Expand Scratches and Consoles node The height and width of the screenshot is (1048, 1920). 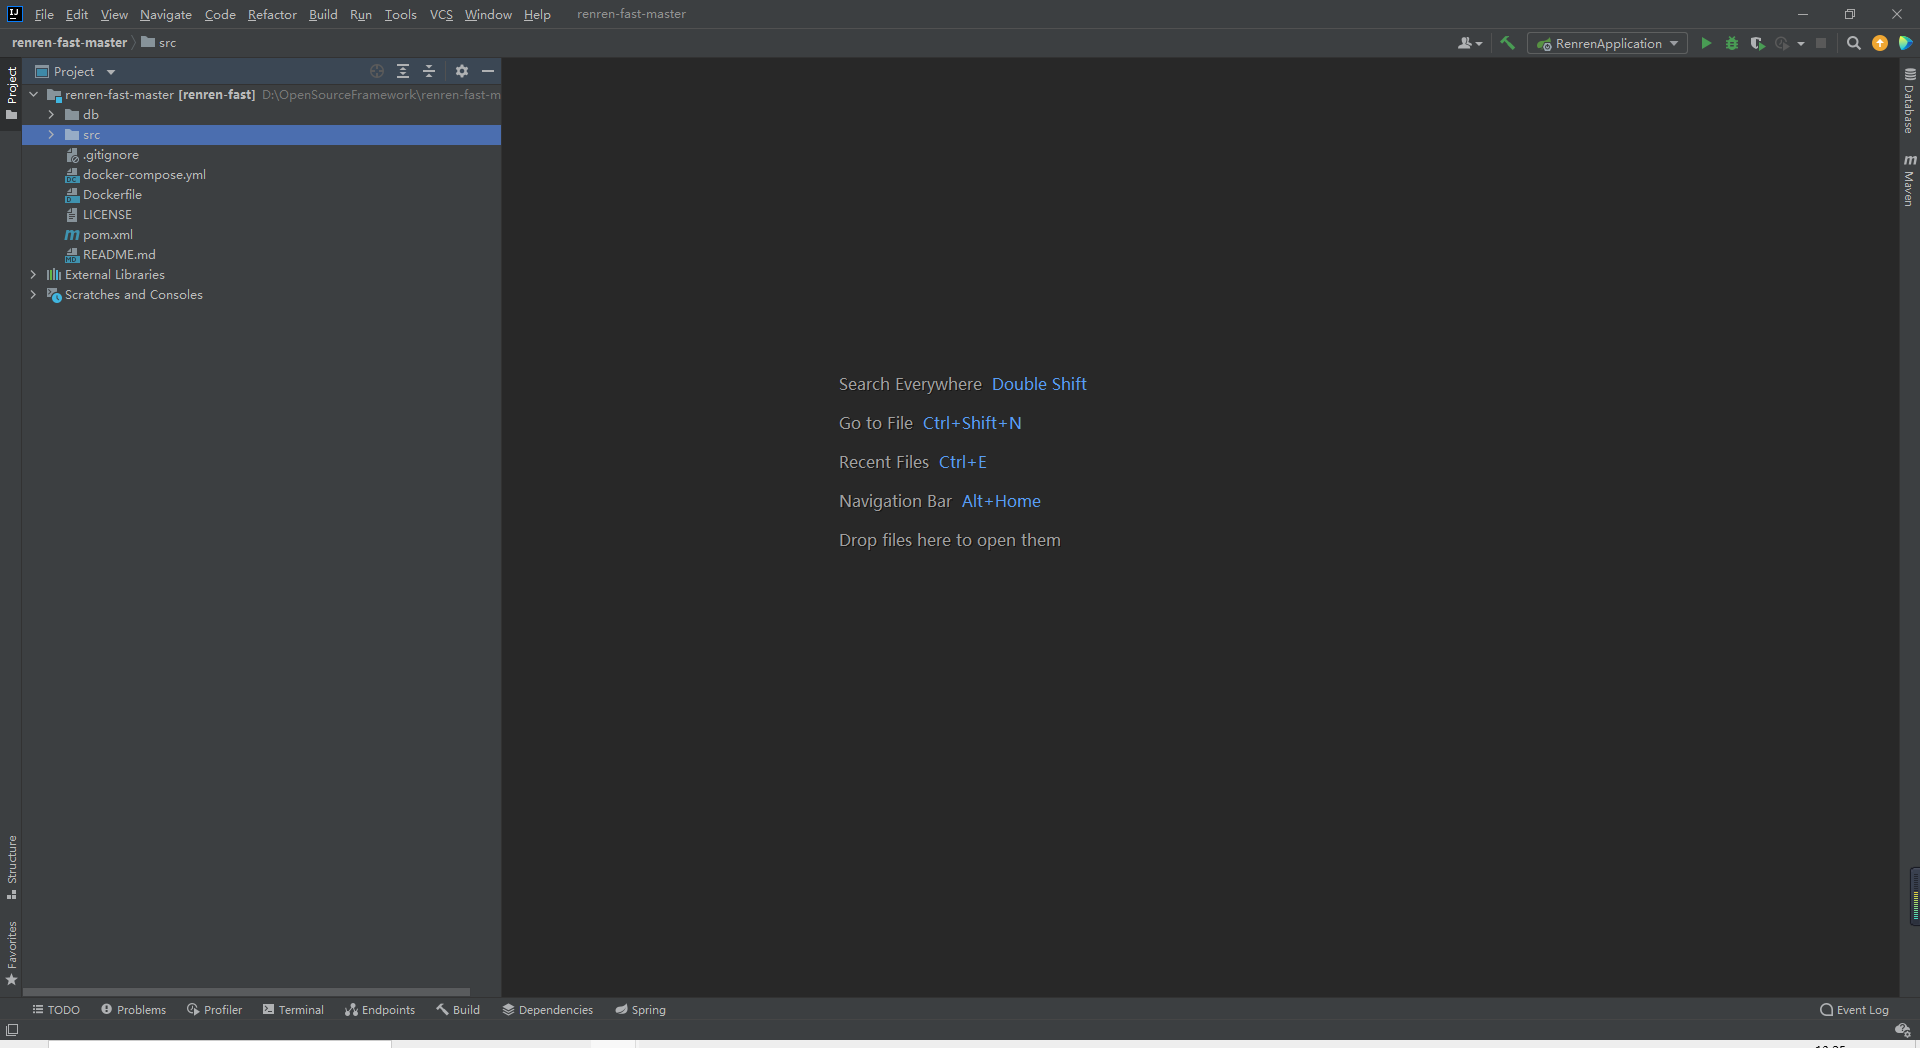[34, 294]
